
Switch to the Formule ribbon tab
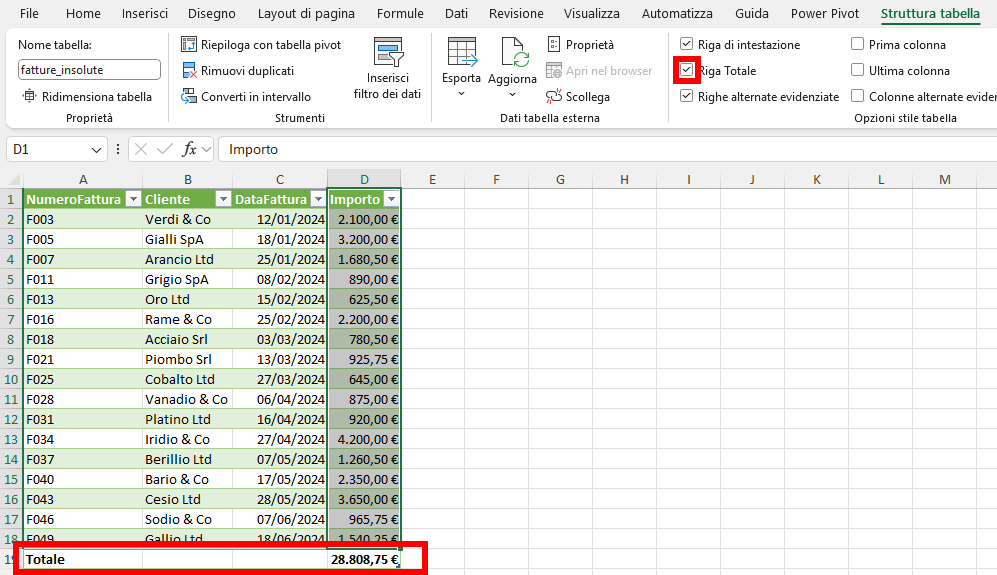pos(400,14)
